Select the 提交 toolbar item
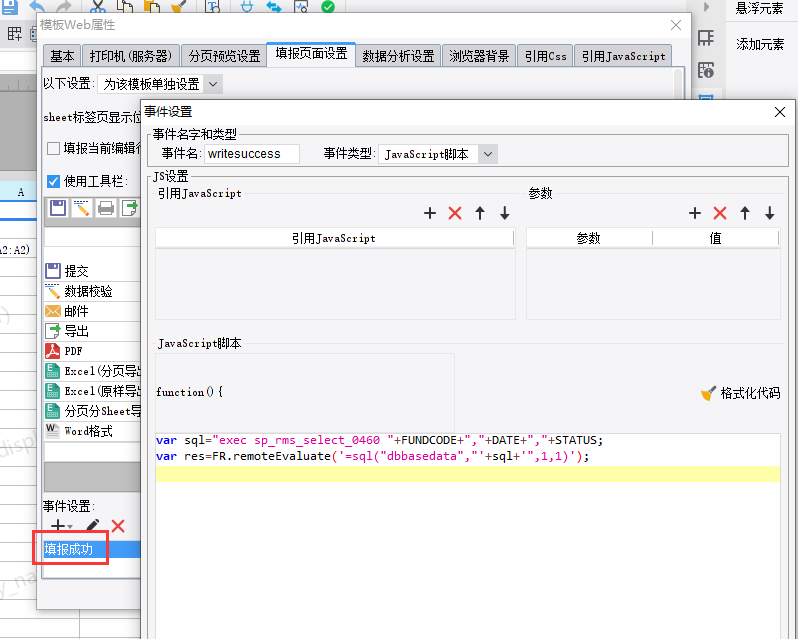The height and width of the screenshot is (639, 798). (x=92, y=271)
